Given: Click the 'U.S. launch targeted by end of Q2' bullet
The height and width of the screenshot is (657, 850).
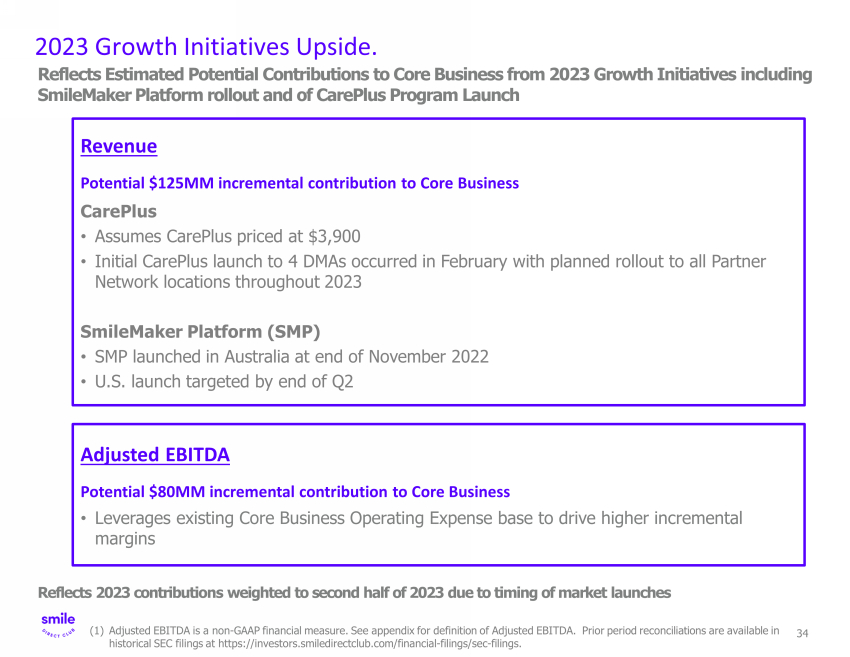Looking at the screenshot, I should pos(224,381).
